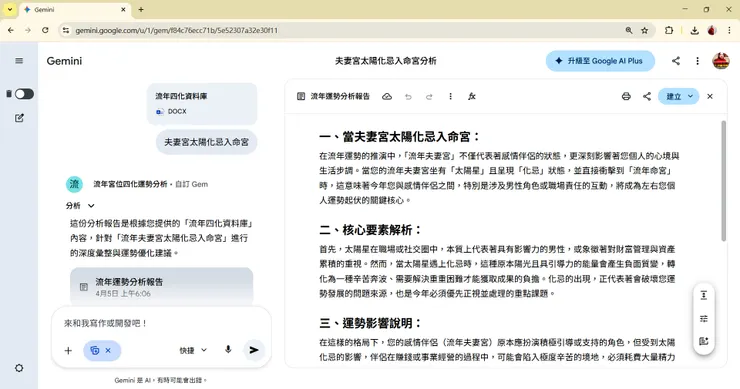Click the document icon beside the canvas title

(x=301, y=96)
